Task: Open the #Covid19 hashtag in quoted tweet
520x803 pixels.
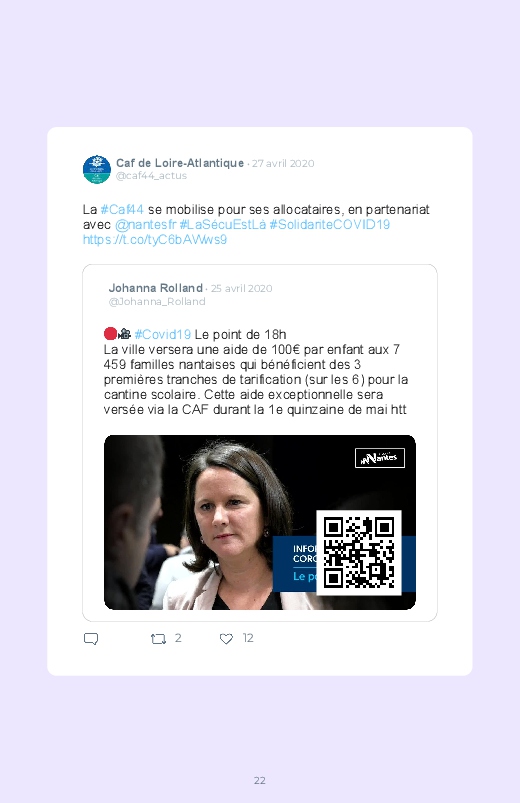Action: 163,334
